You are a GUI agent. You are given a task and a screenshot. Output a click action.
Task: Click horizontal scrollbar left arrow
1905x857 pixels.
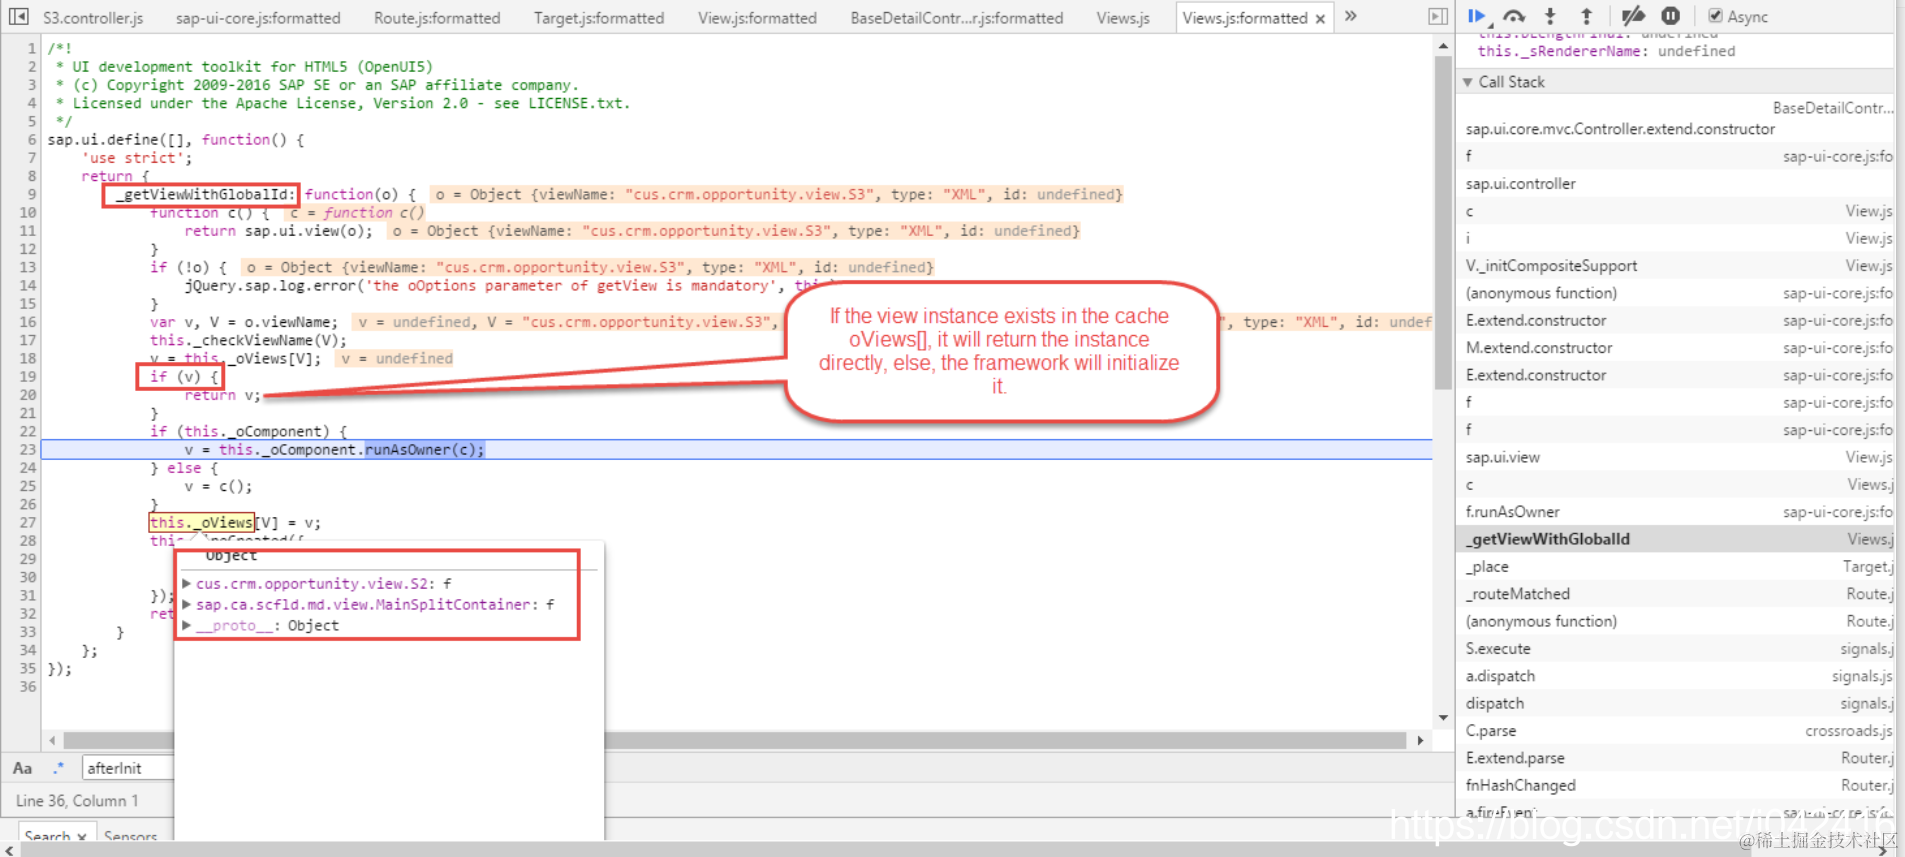click(x=52, y=741)
